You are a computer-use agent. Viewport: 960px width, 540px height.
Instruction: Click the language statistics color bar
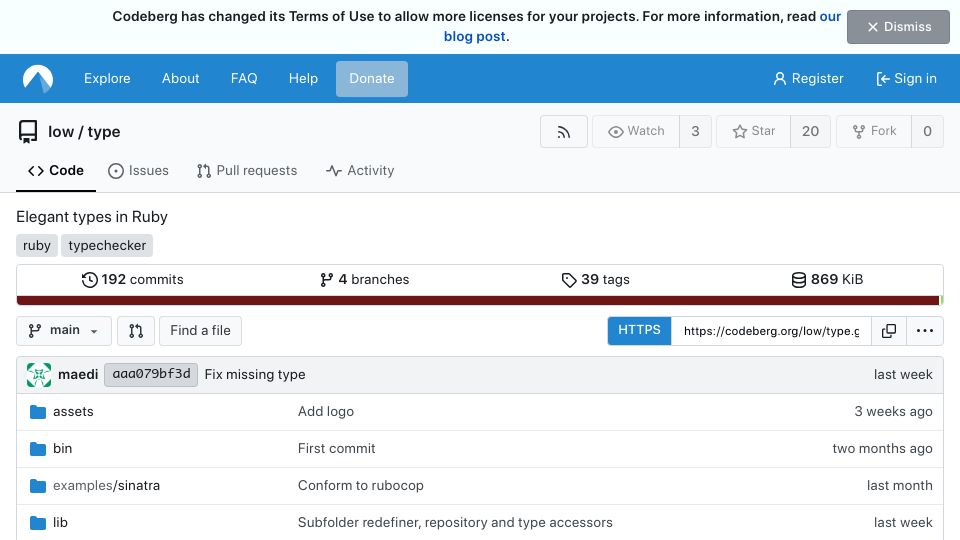(479, 300)
